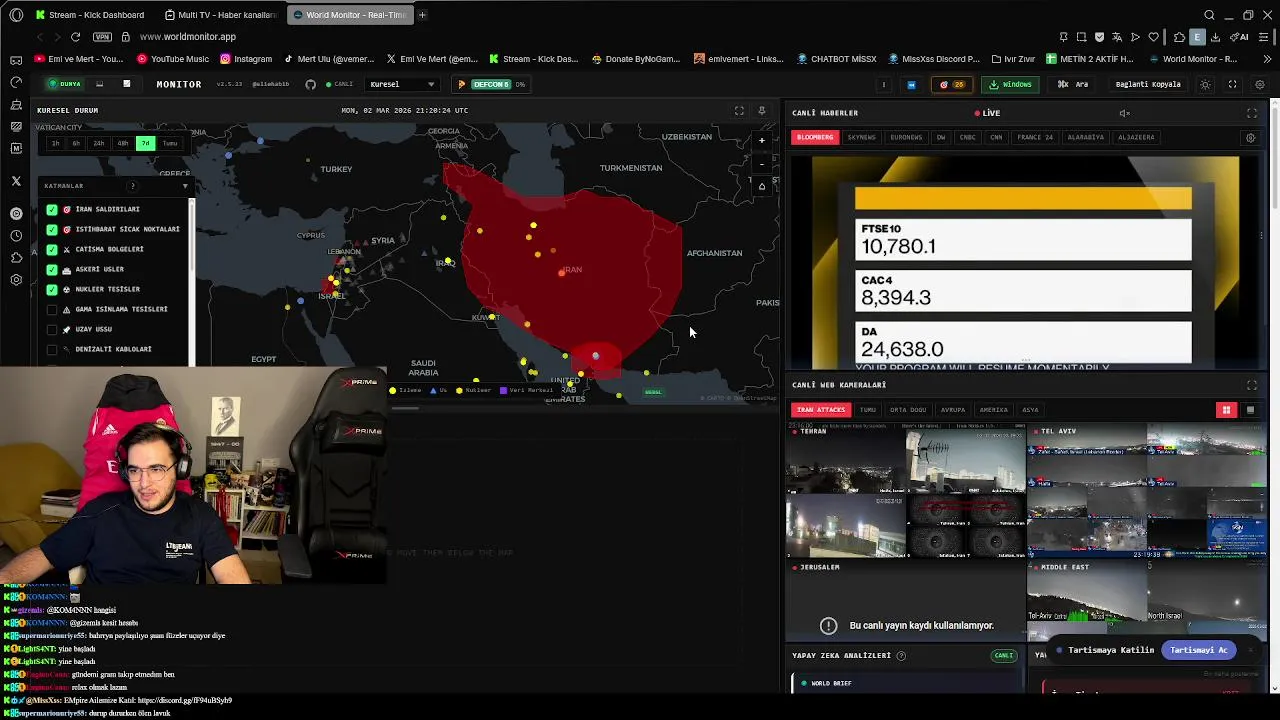Toggle light theme sun icon
The height and width of the screenshot is (720, 1280).
tap(1205, 84)
